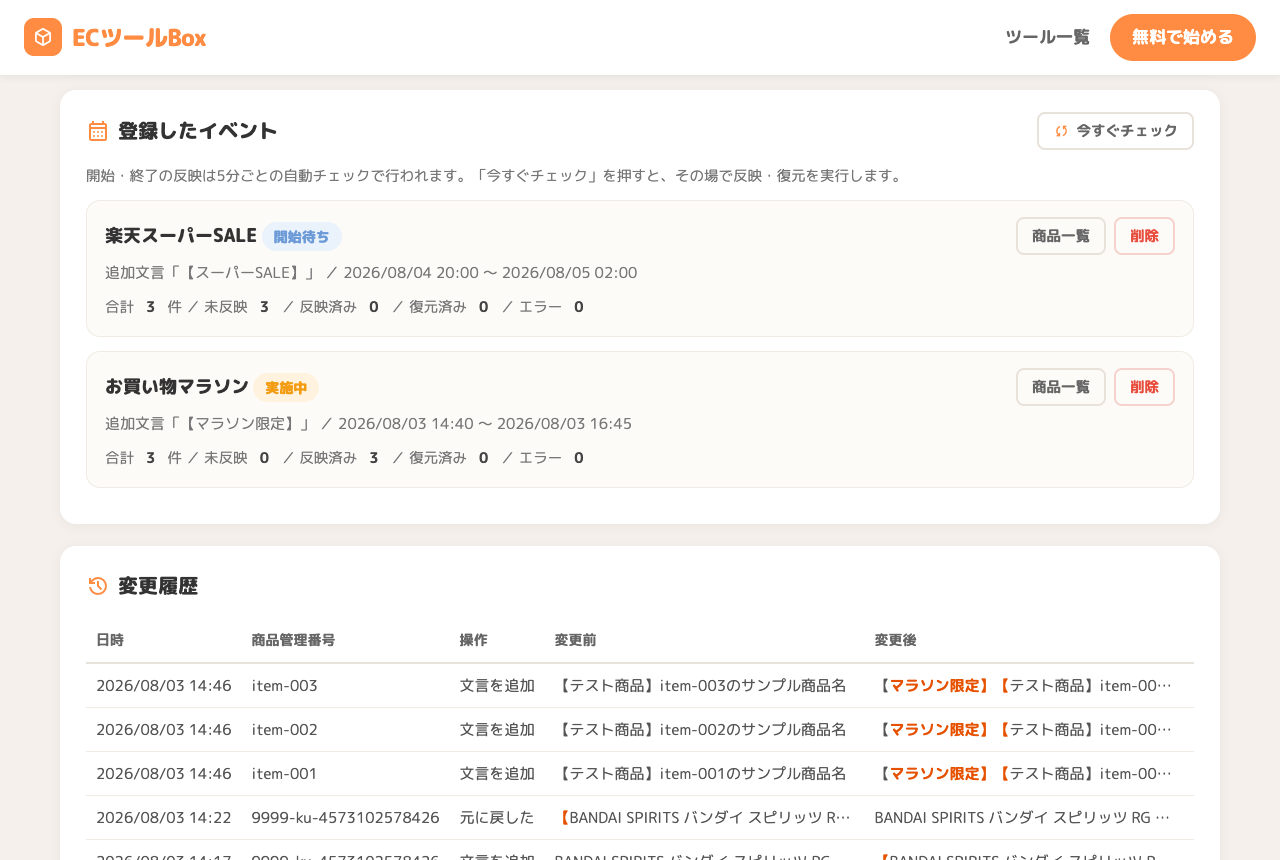1280x860 pixels.
Task: Click the 登録したイベント heading
Action: (198, 131)
